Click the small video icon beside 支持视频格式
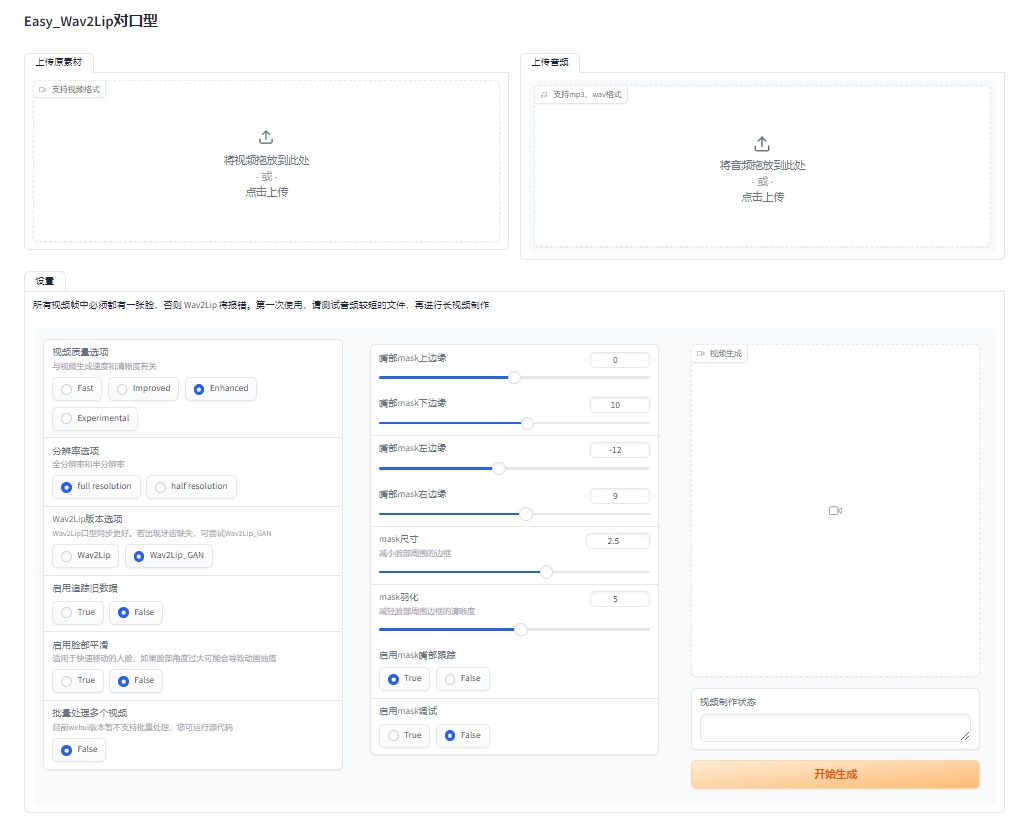The image size is (1025, 835). click(x=42, y=90)
